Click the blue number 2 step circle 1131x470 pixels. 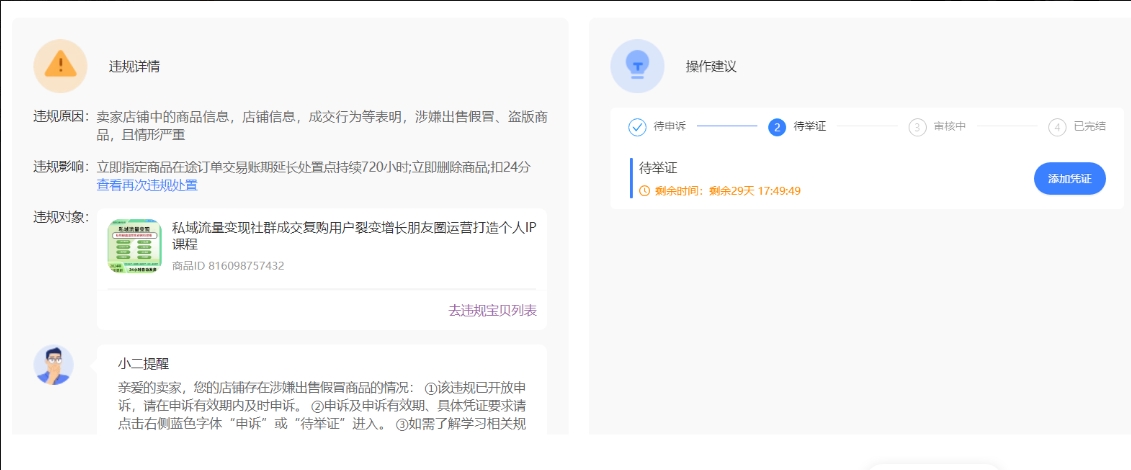(x=777, y=127)
